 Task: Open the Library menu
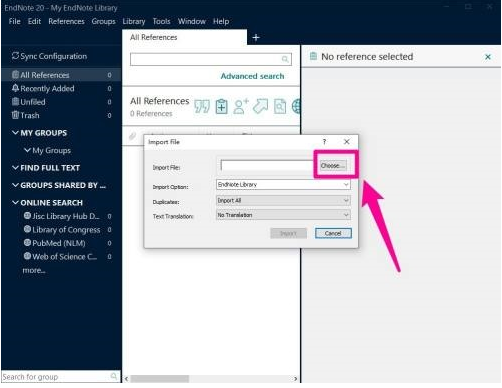pyautogui.click(x=134, y=21)
